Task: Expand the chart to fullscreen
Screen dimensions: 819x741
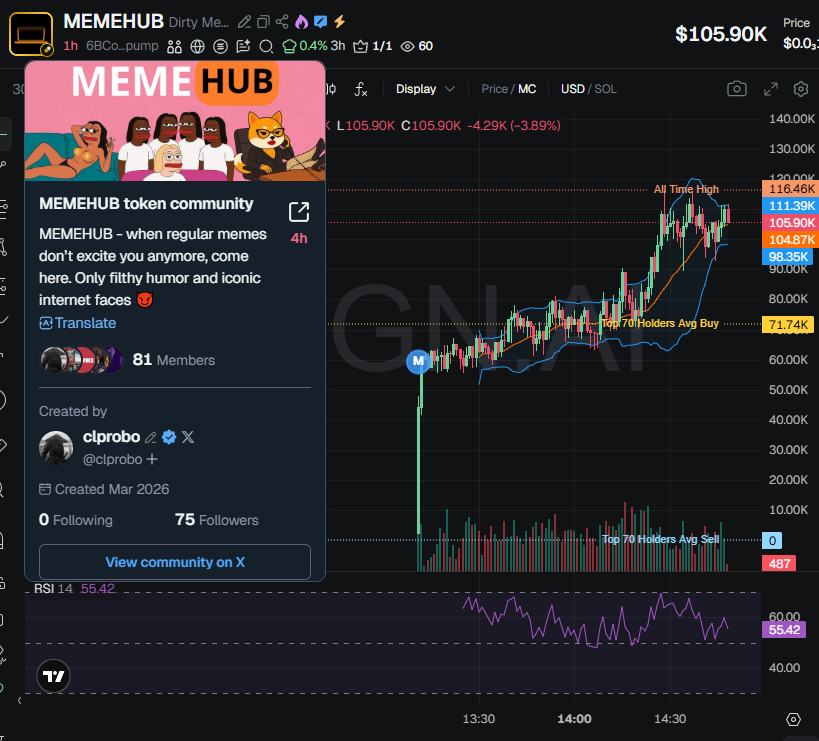Action: point(770,89)
